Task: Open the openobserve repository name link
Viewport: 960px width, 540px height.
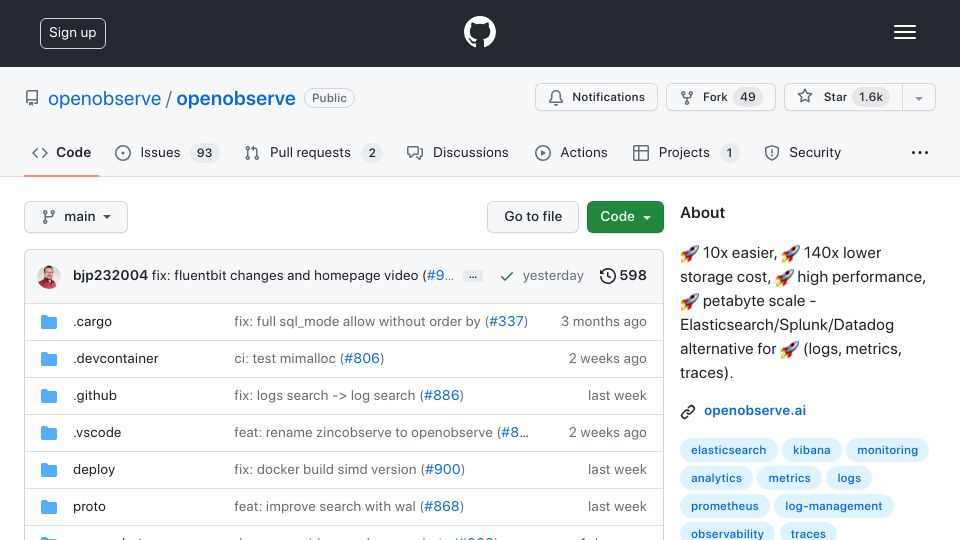Action: point(236,99)
